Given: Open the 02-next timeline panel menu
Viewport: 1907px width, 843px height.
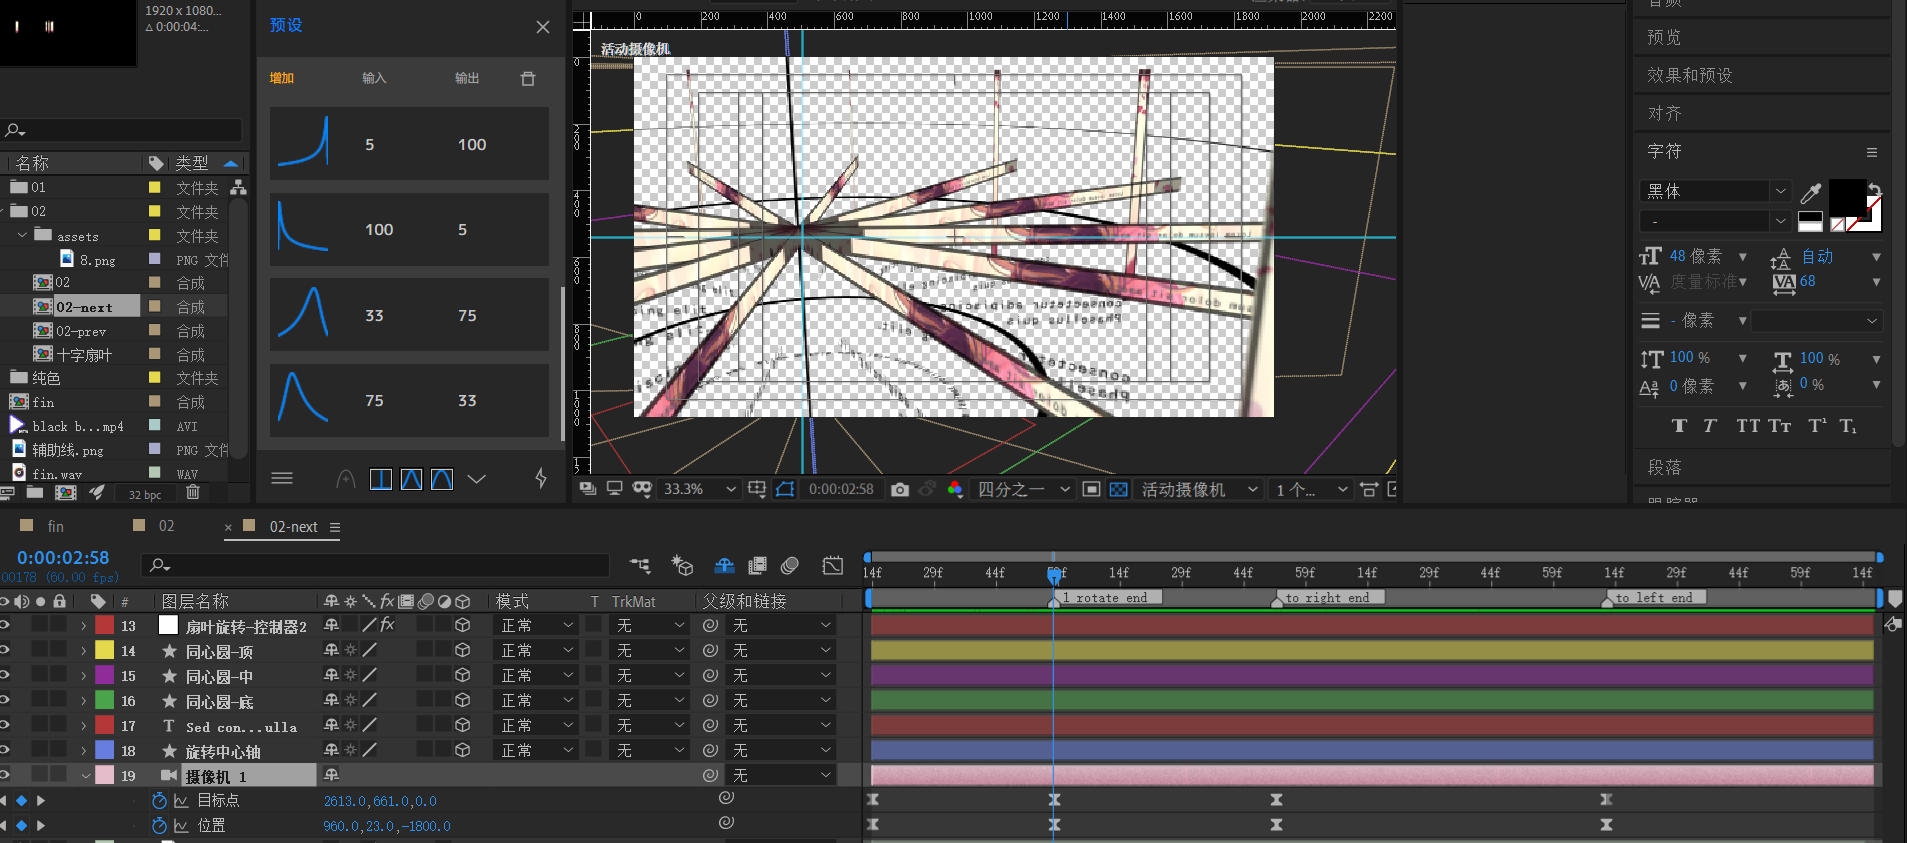Looking at the screenshot, I should click(335, 527).
